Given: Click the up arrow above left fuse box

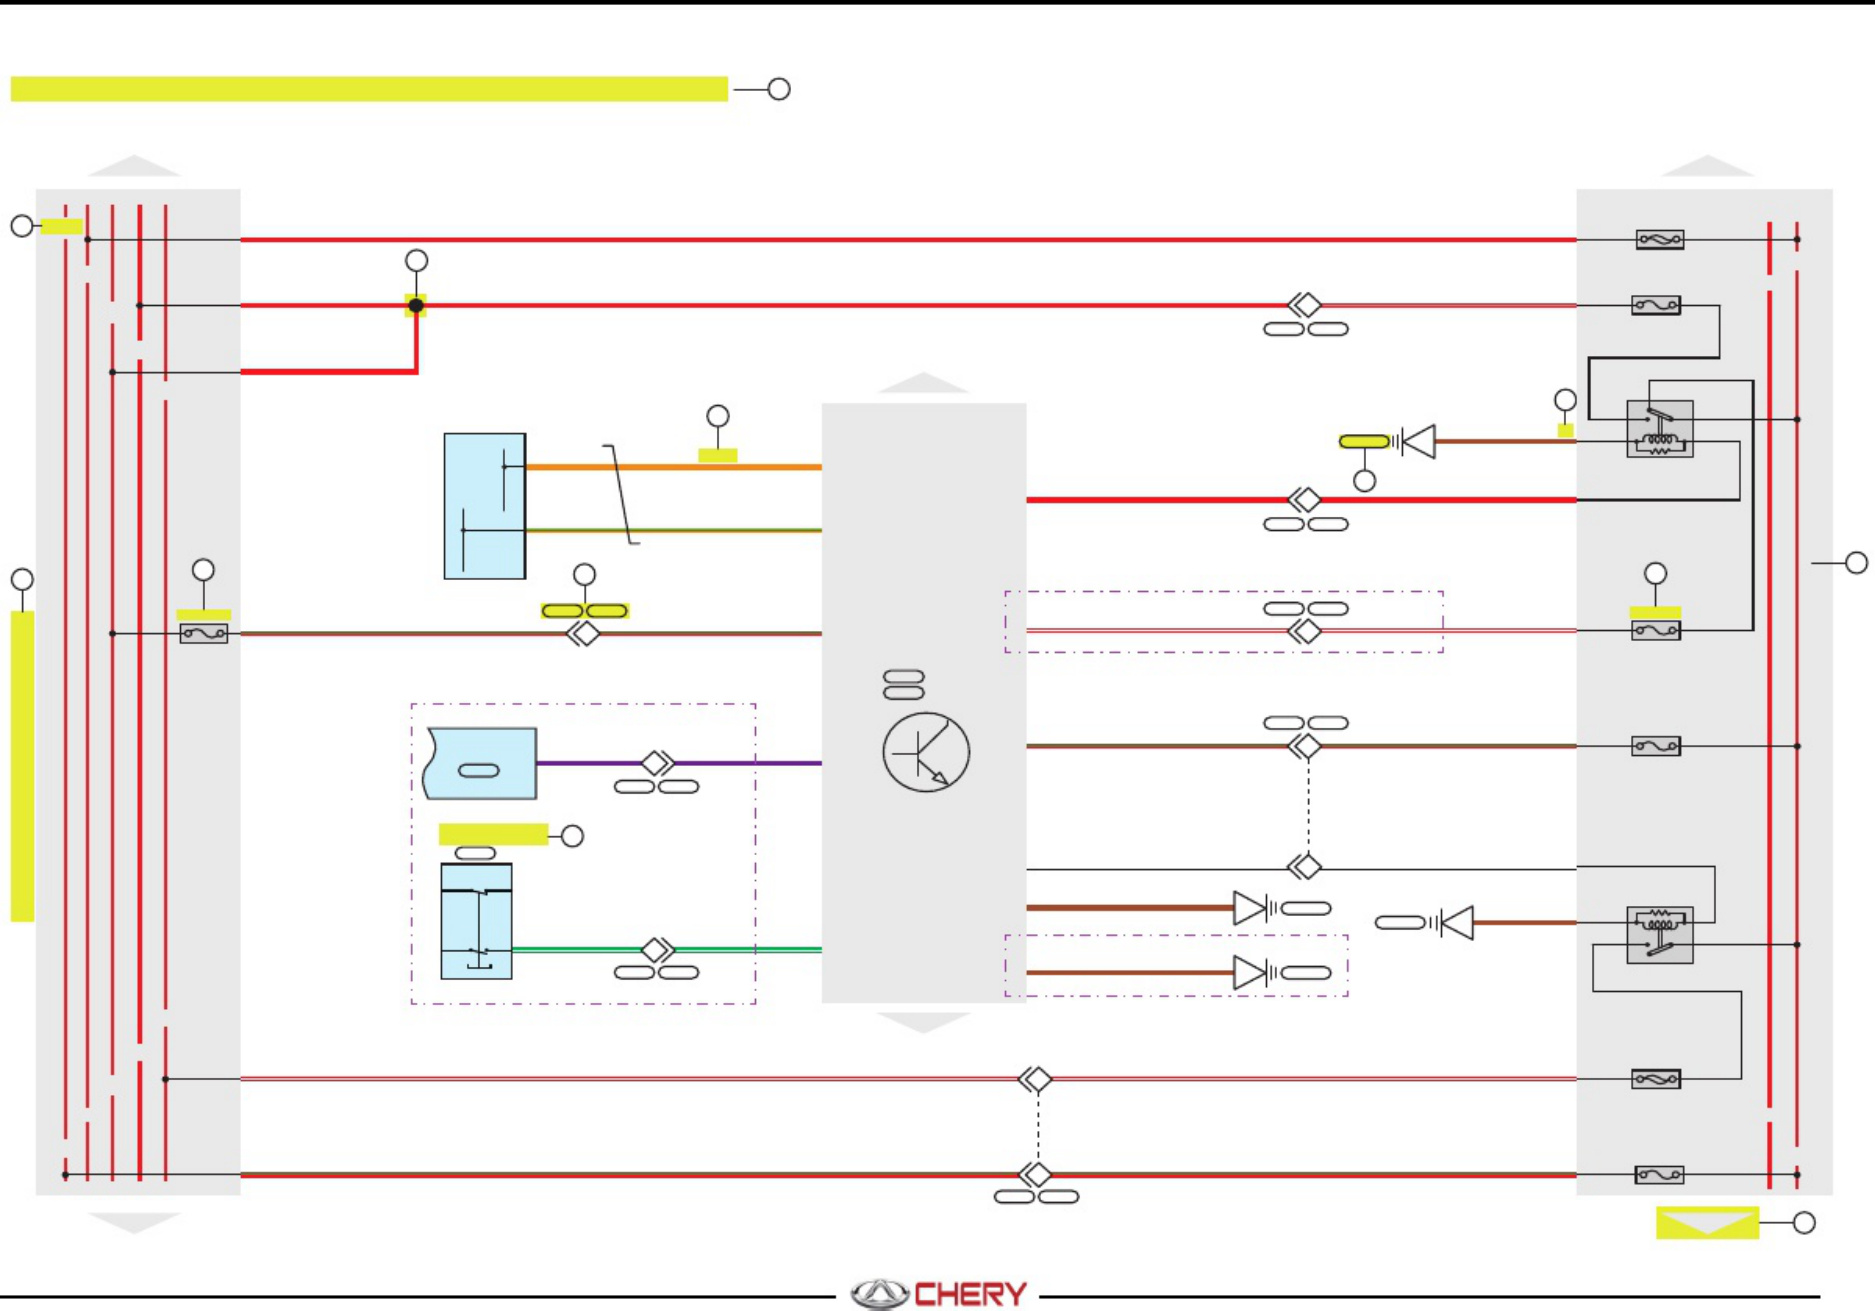Looking at the screenshot, I should 134,165.
